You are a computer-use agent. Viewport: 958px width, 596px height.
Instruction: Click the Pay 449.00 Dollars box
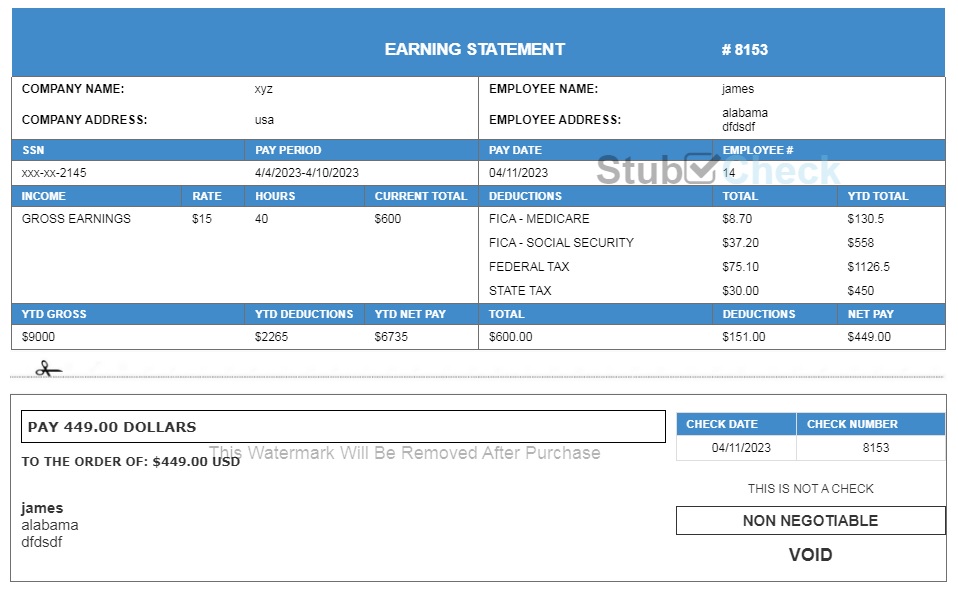coord(342,427)
